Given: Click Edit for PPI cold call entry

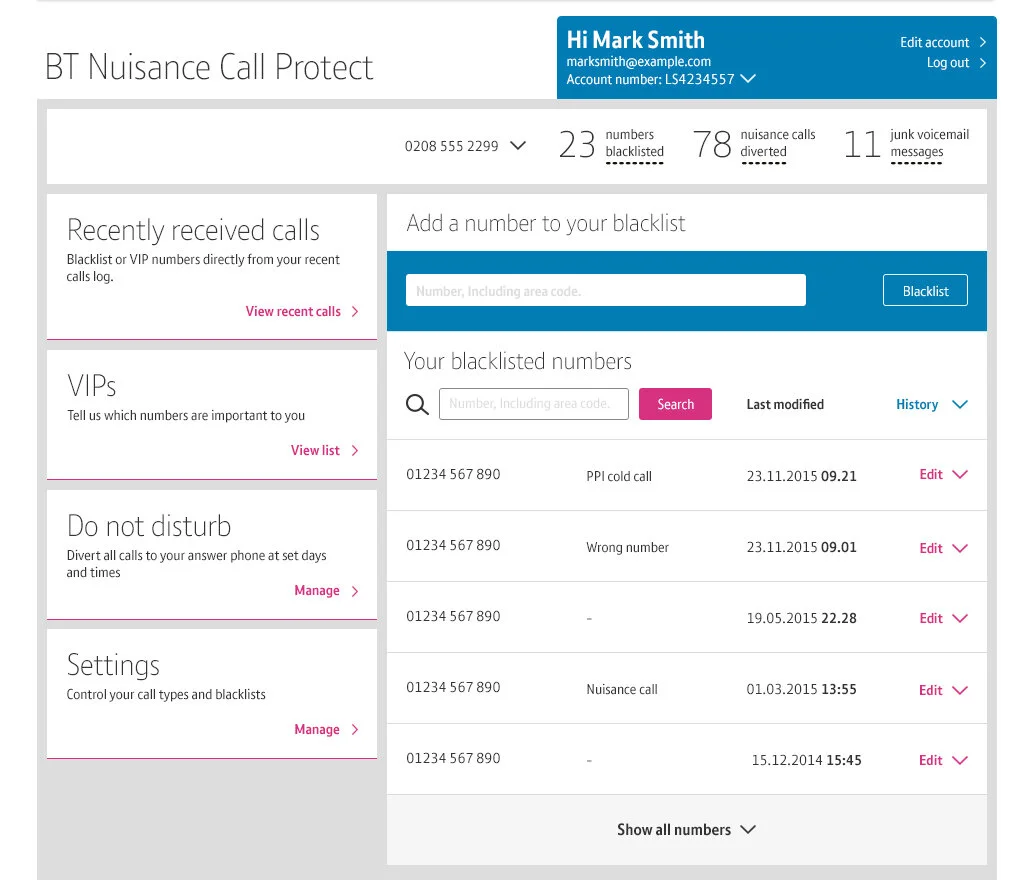Looking at the screenshot, I should click(x=931, y=474).
